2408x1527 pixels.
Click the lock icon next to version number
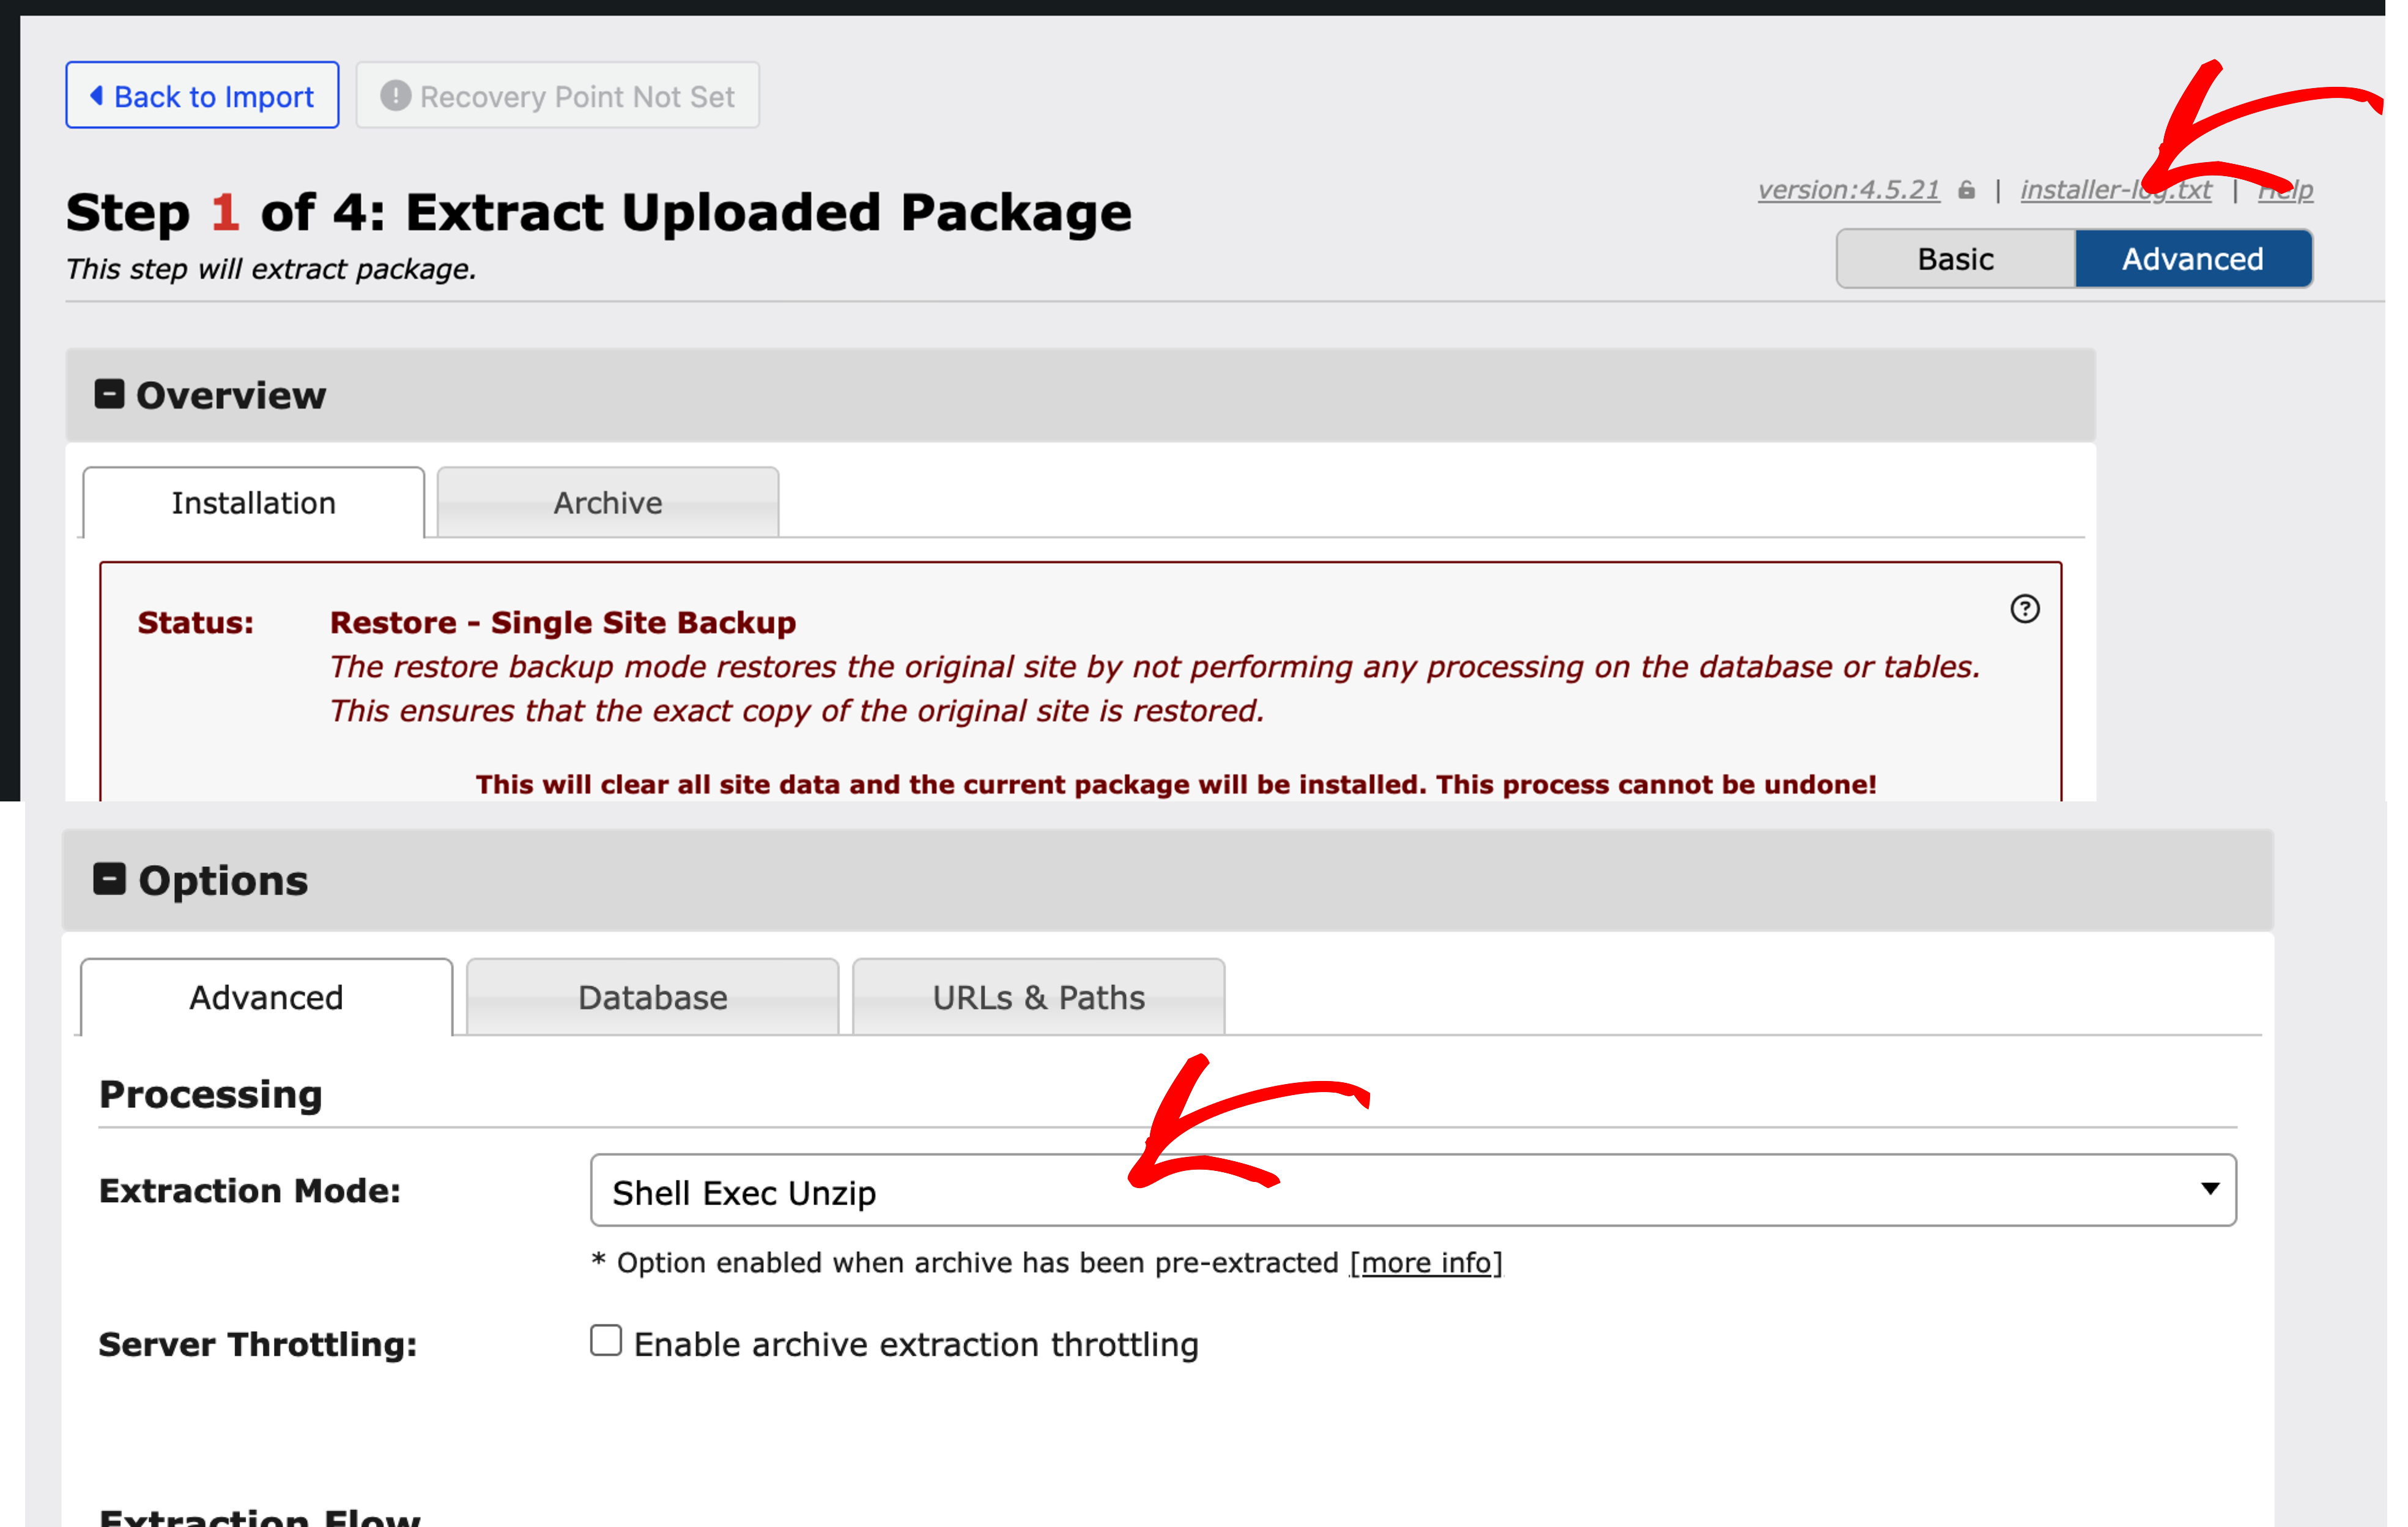1967,190
